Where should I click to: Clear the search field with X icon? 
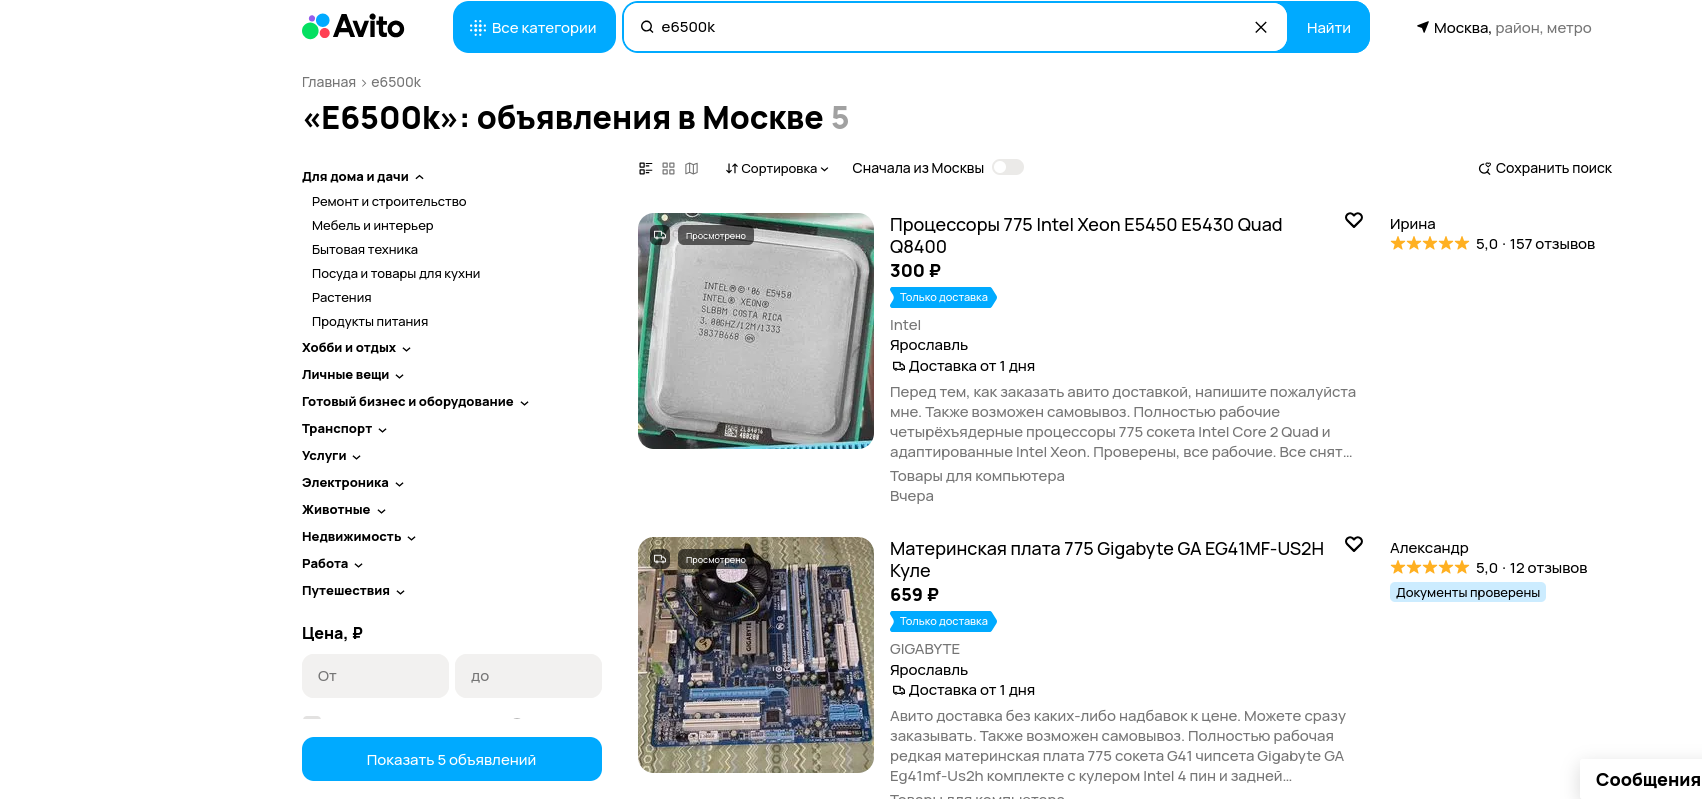(1261, 27)
